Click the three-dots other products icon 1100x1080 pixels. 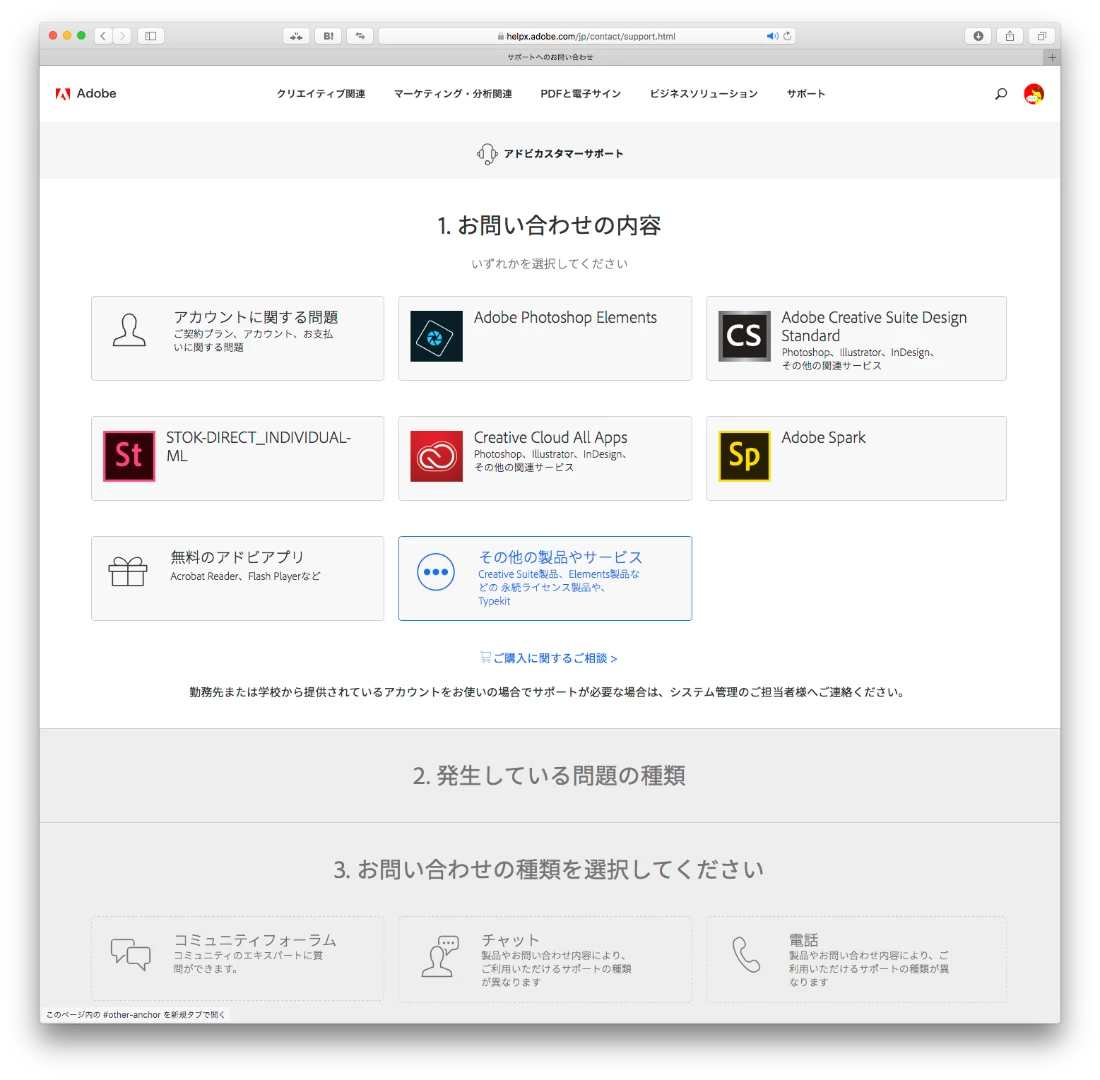(x=436, y=572)
